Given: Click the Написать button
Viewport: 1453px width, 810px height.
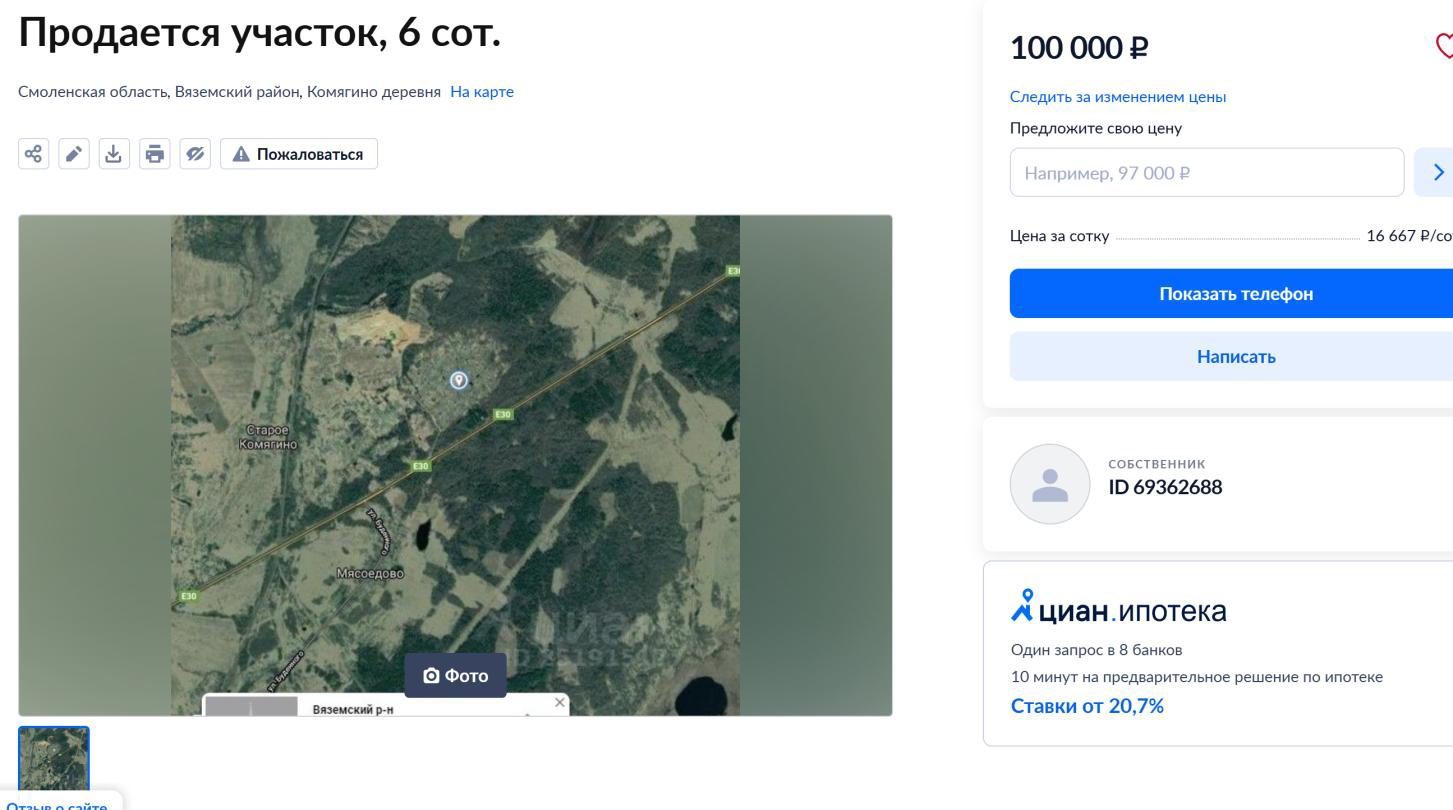Looking at the screenshot, I should [1236, 357].
